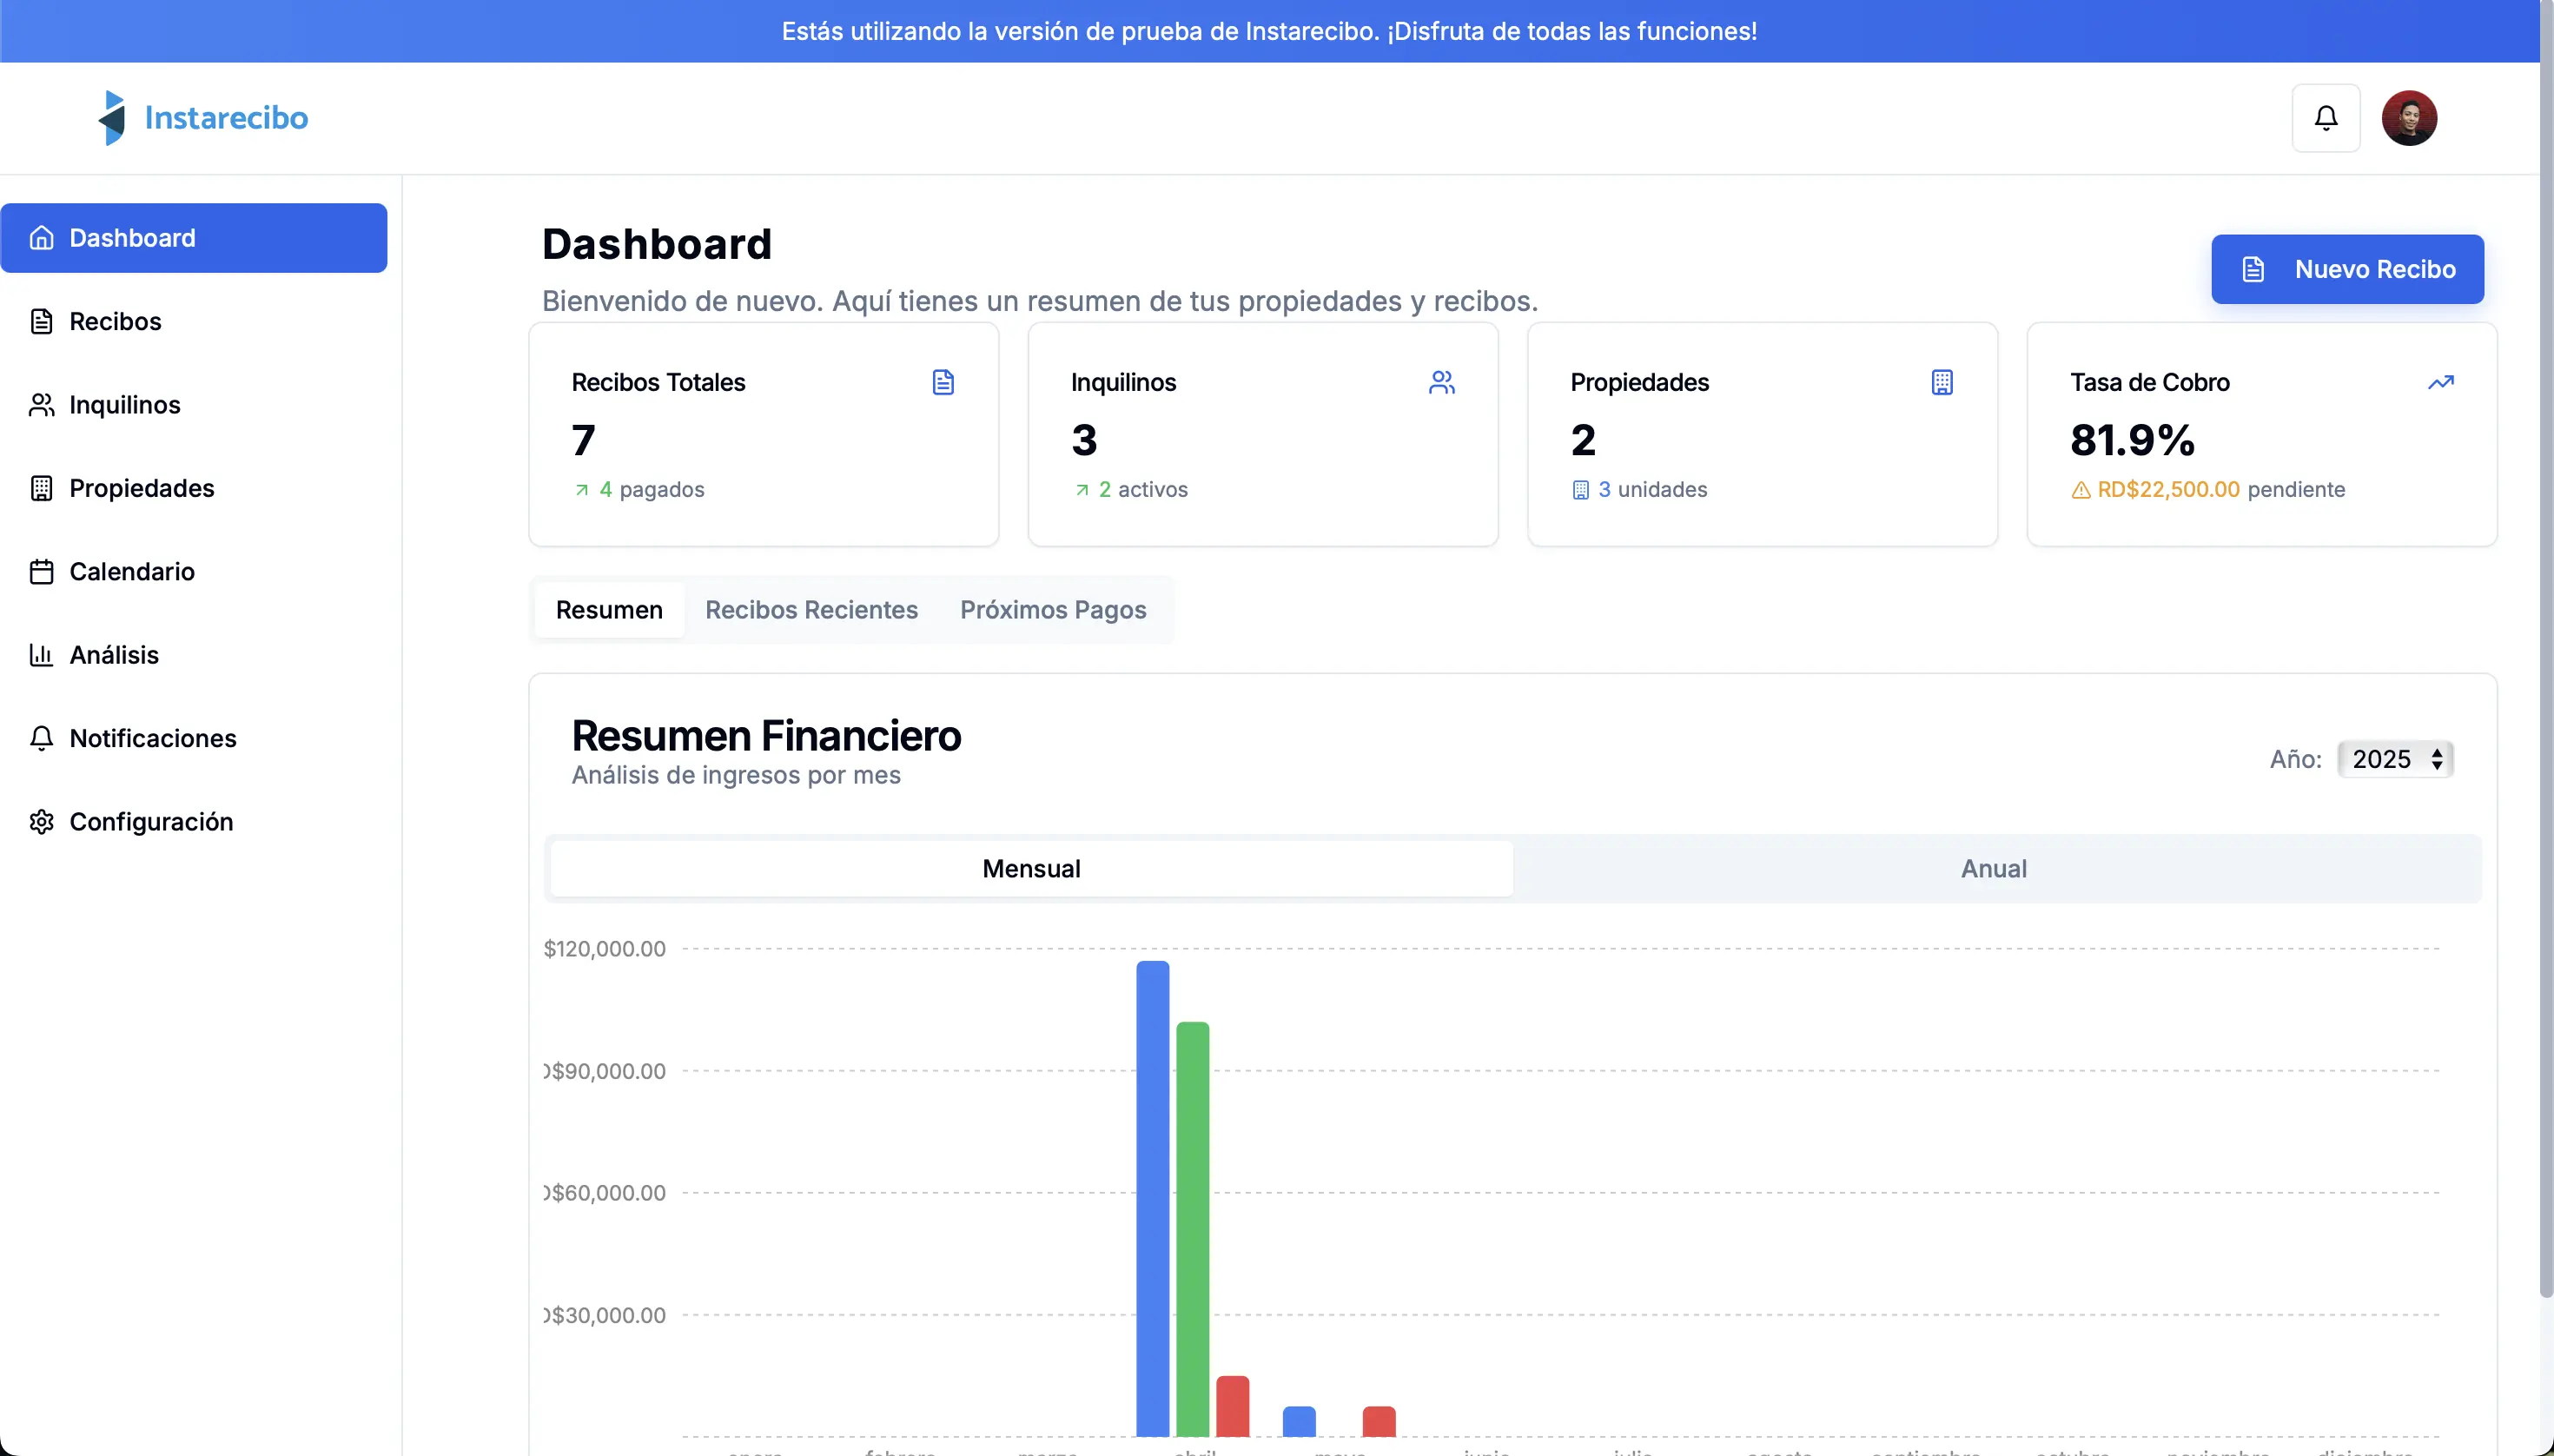This screenshot has width=2554, height=1456.
Task: Click the Dashboard home icon in sidebar
Action: coord(41,238)
